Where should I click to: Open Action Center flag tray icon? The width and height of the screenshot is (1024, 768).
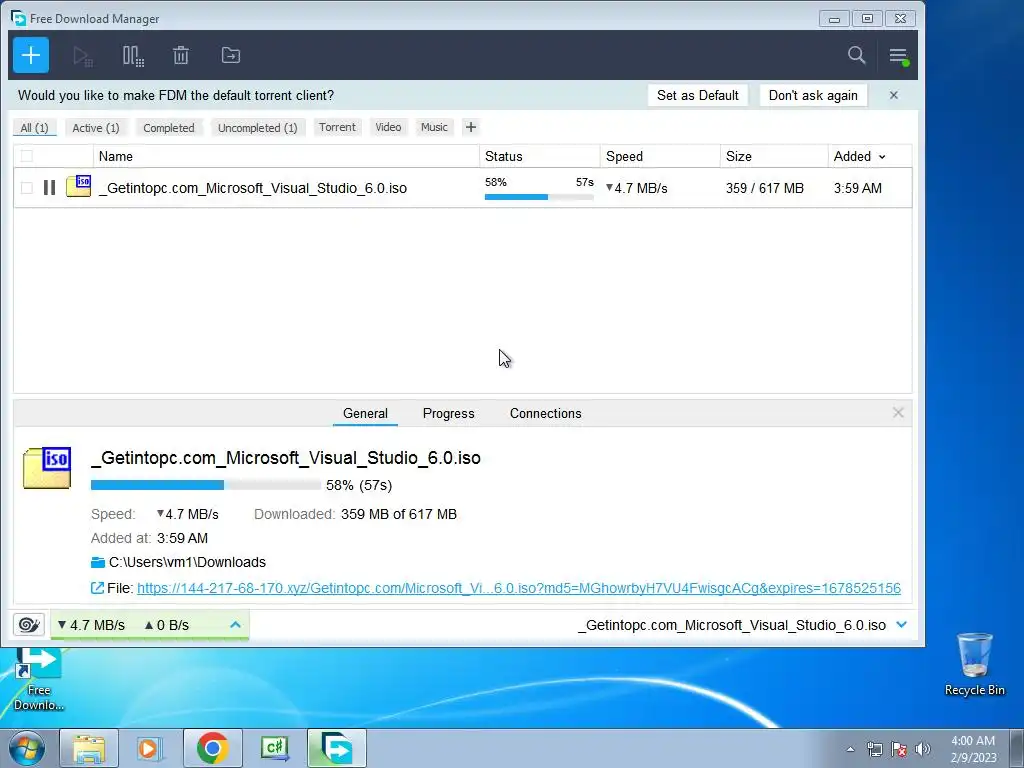tap(899, 749)
